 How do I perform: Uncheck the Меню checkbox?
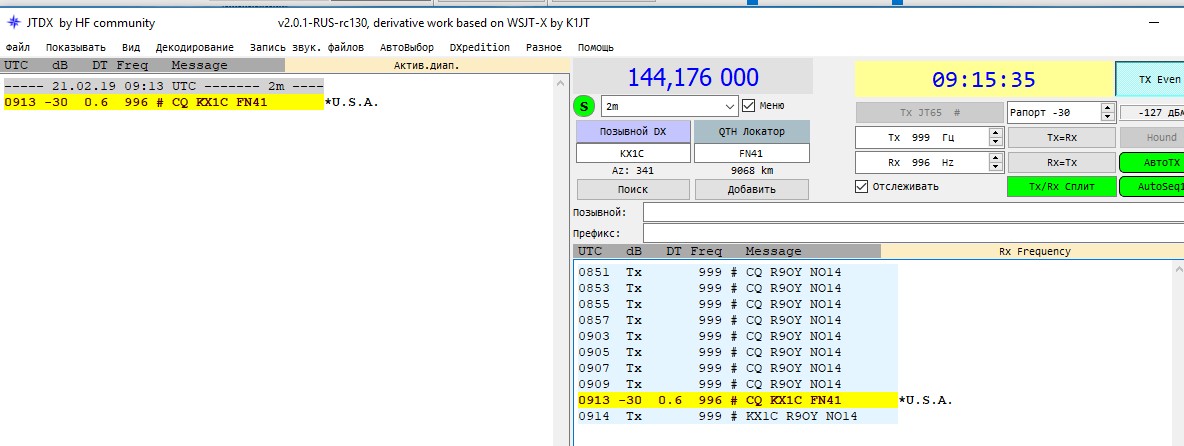749,105
